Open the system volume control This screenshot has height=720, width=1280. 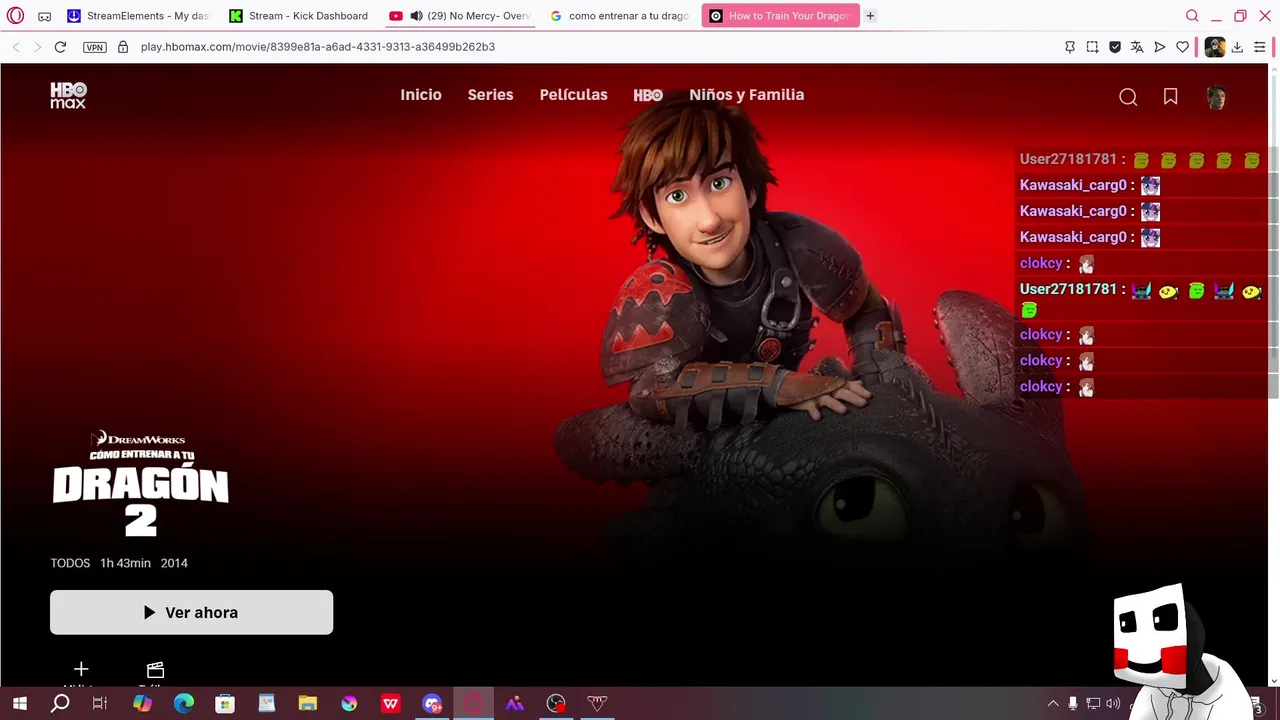click(1113, 704)
